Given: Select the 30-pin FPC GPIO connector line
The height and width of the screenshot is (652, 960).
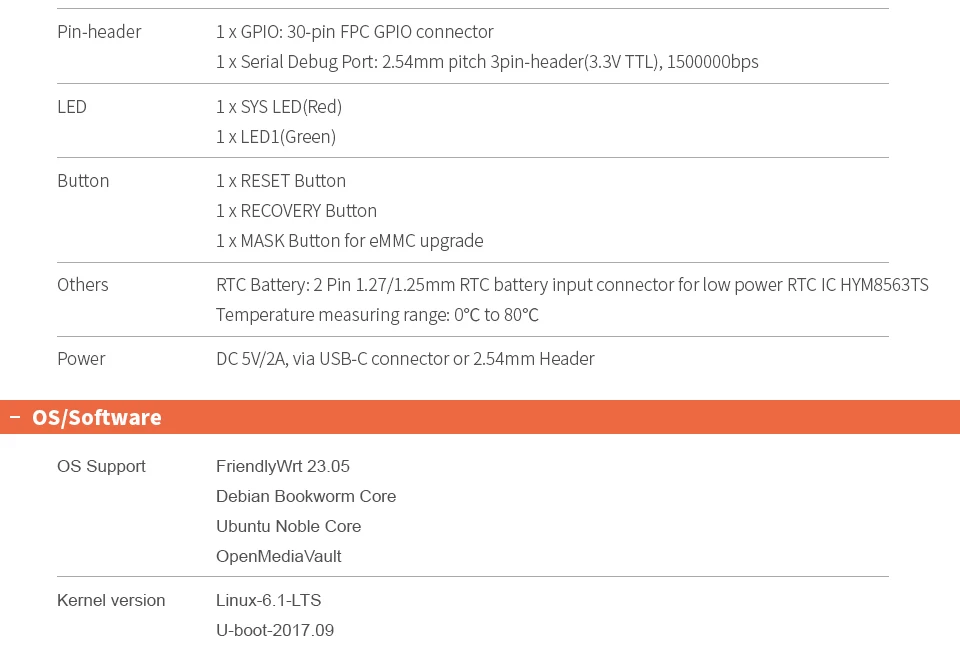Looking at the screenshot, I should [355, 32].
